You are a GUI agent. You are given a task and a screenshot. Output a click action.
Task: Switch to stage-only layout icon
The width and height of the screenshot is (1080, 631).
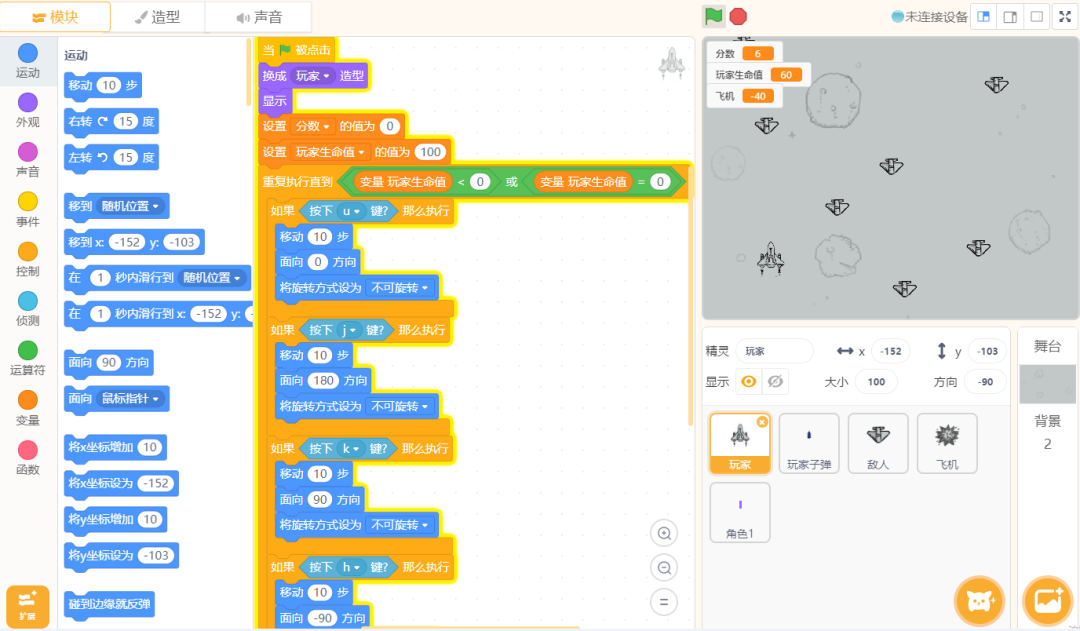[x=1037, y=17]
